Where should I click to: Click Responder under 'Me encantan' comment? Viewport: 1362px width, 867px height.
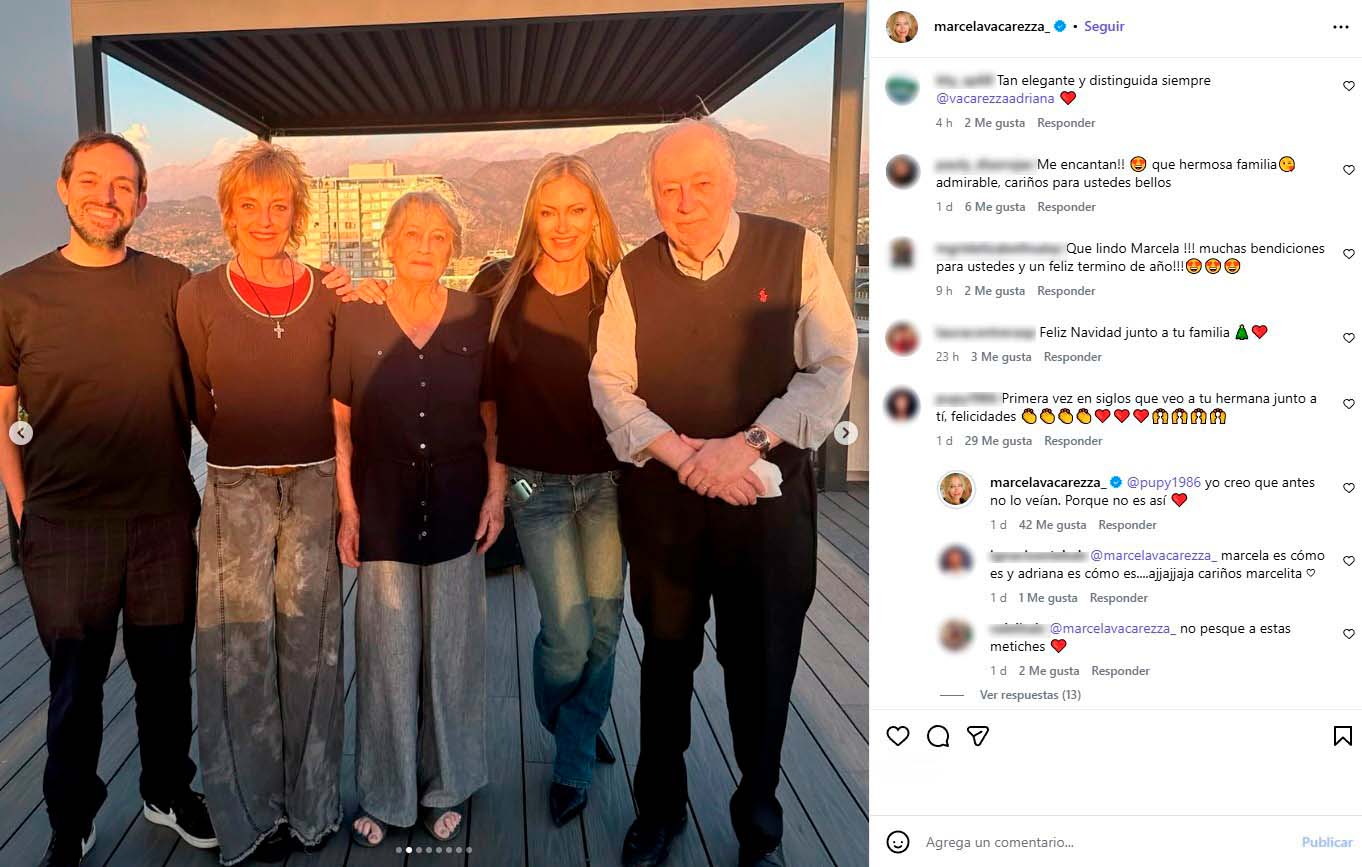1066,207
